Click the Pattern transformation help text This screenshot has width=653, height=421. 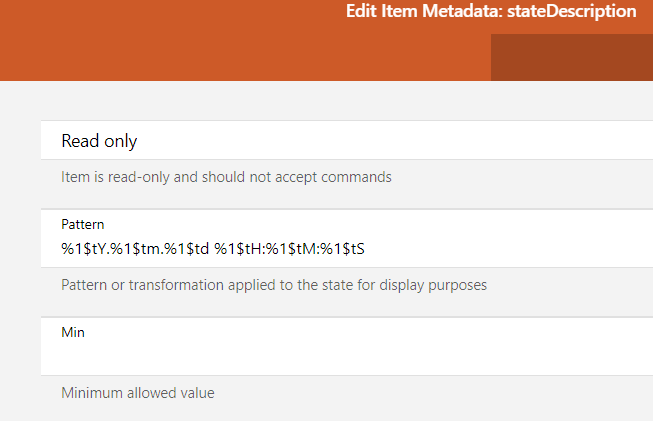click(274, 285)
